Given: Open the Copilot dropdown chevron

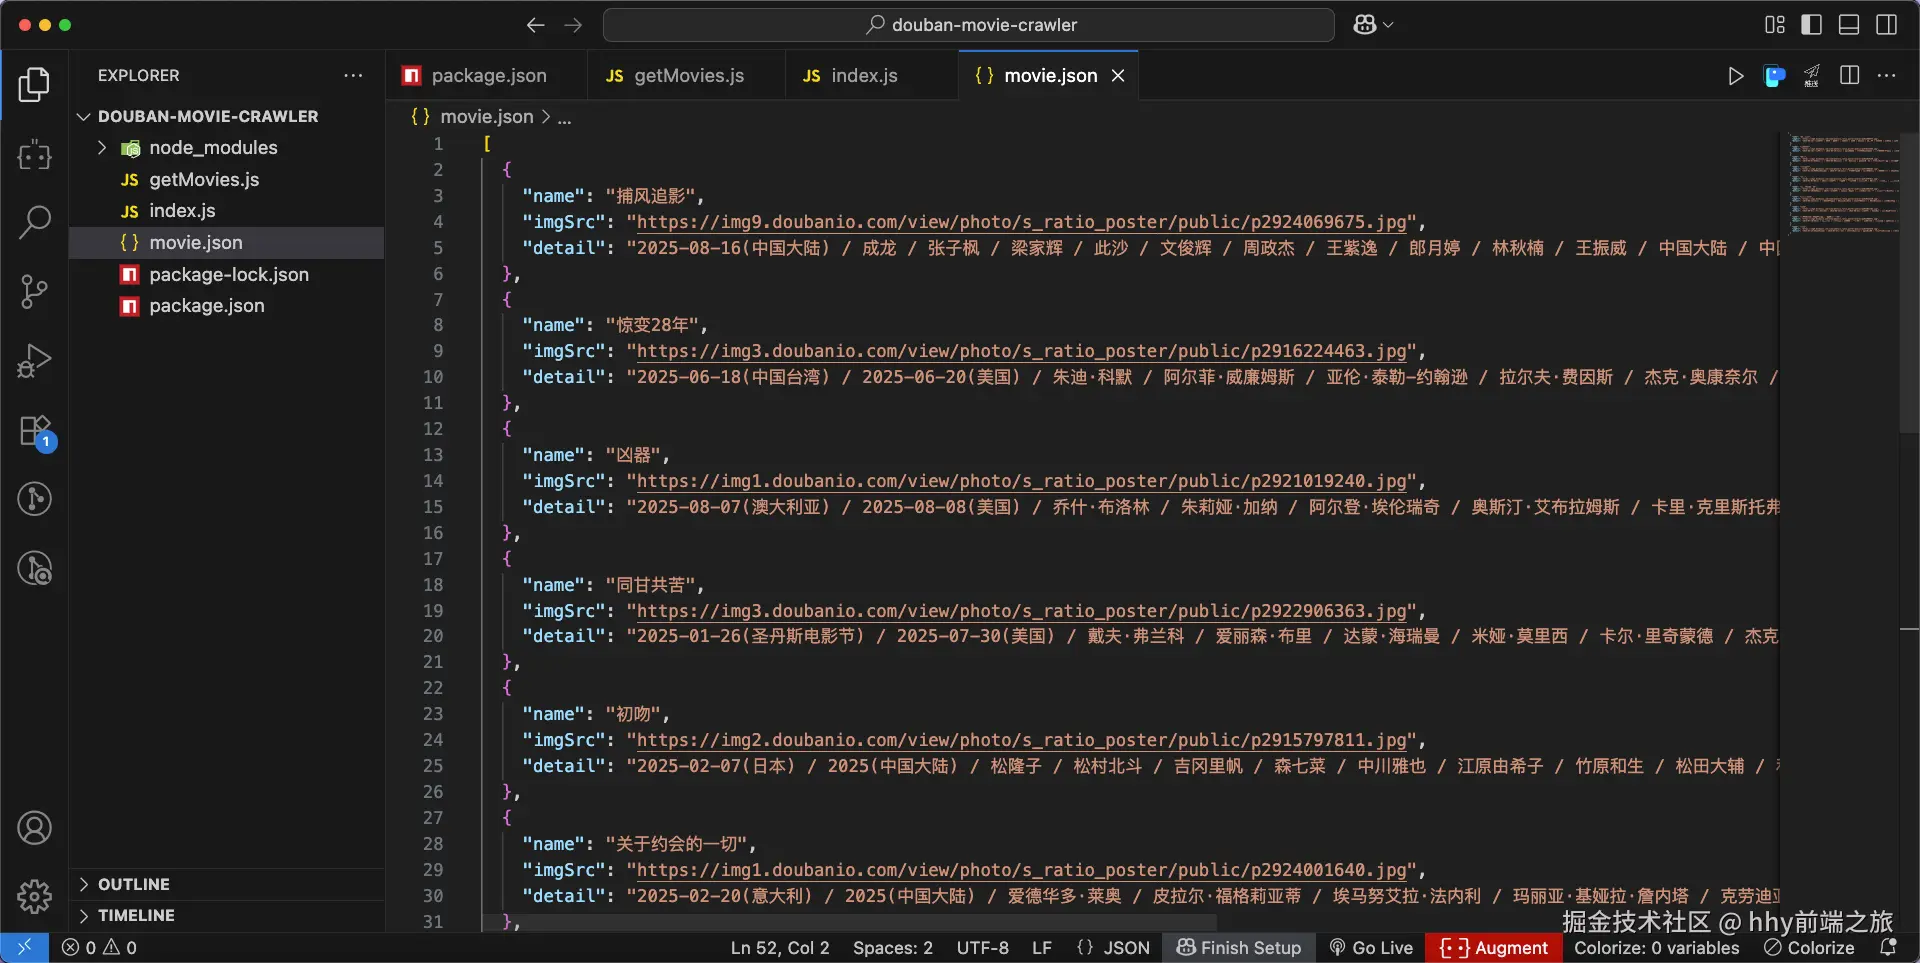Looking at the screenshot, I should point(1388,25).
